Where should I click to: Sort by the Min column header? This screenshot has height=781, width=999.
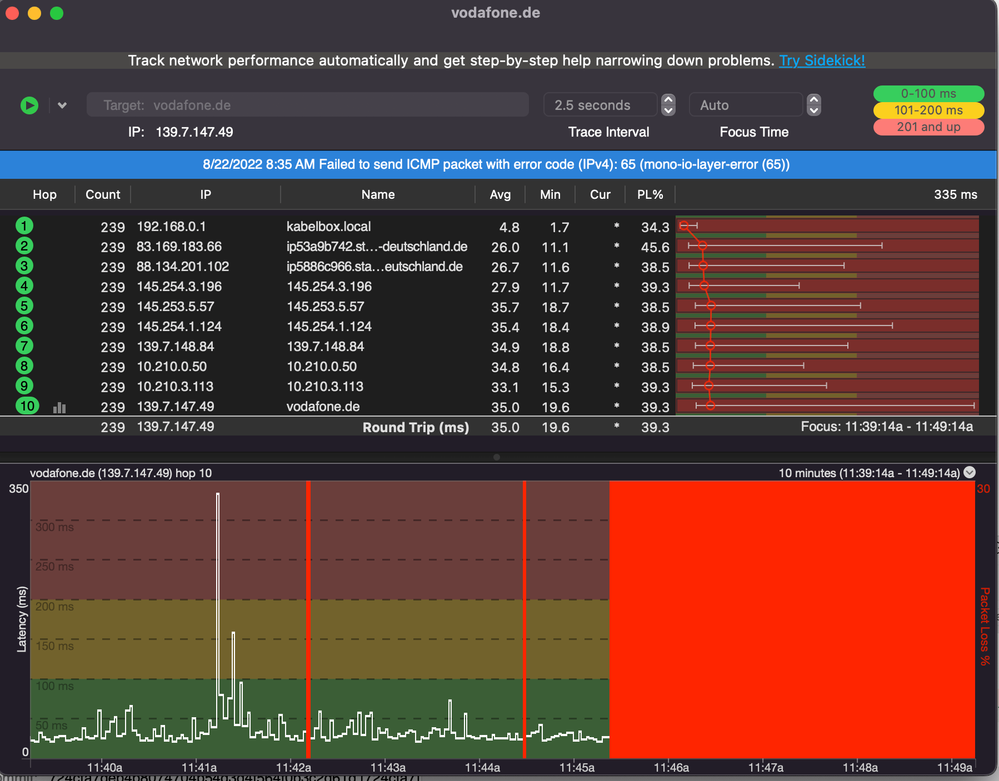(x=550, y=194)
